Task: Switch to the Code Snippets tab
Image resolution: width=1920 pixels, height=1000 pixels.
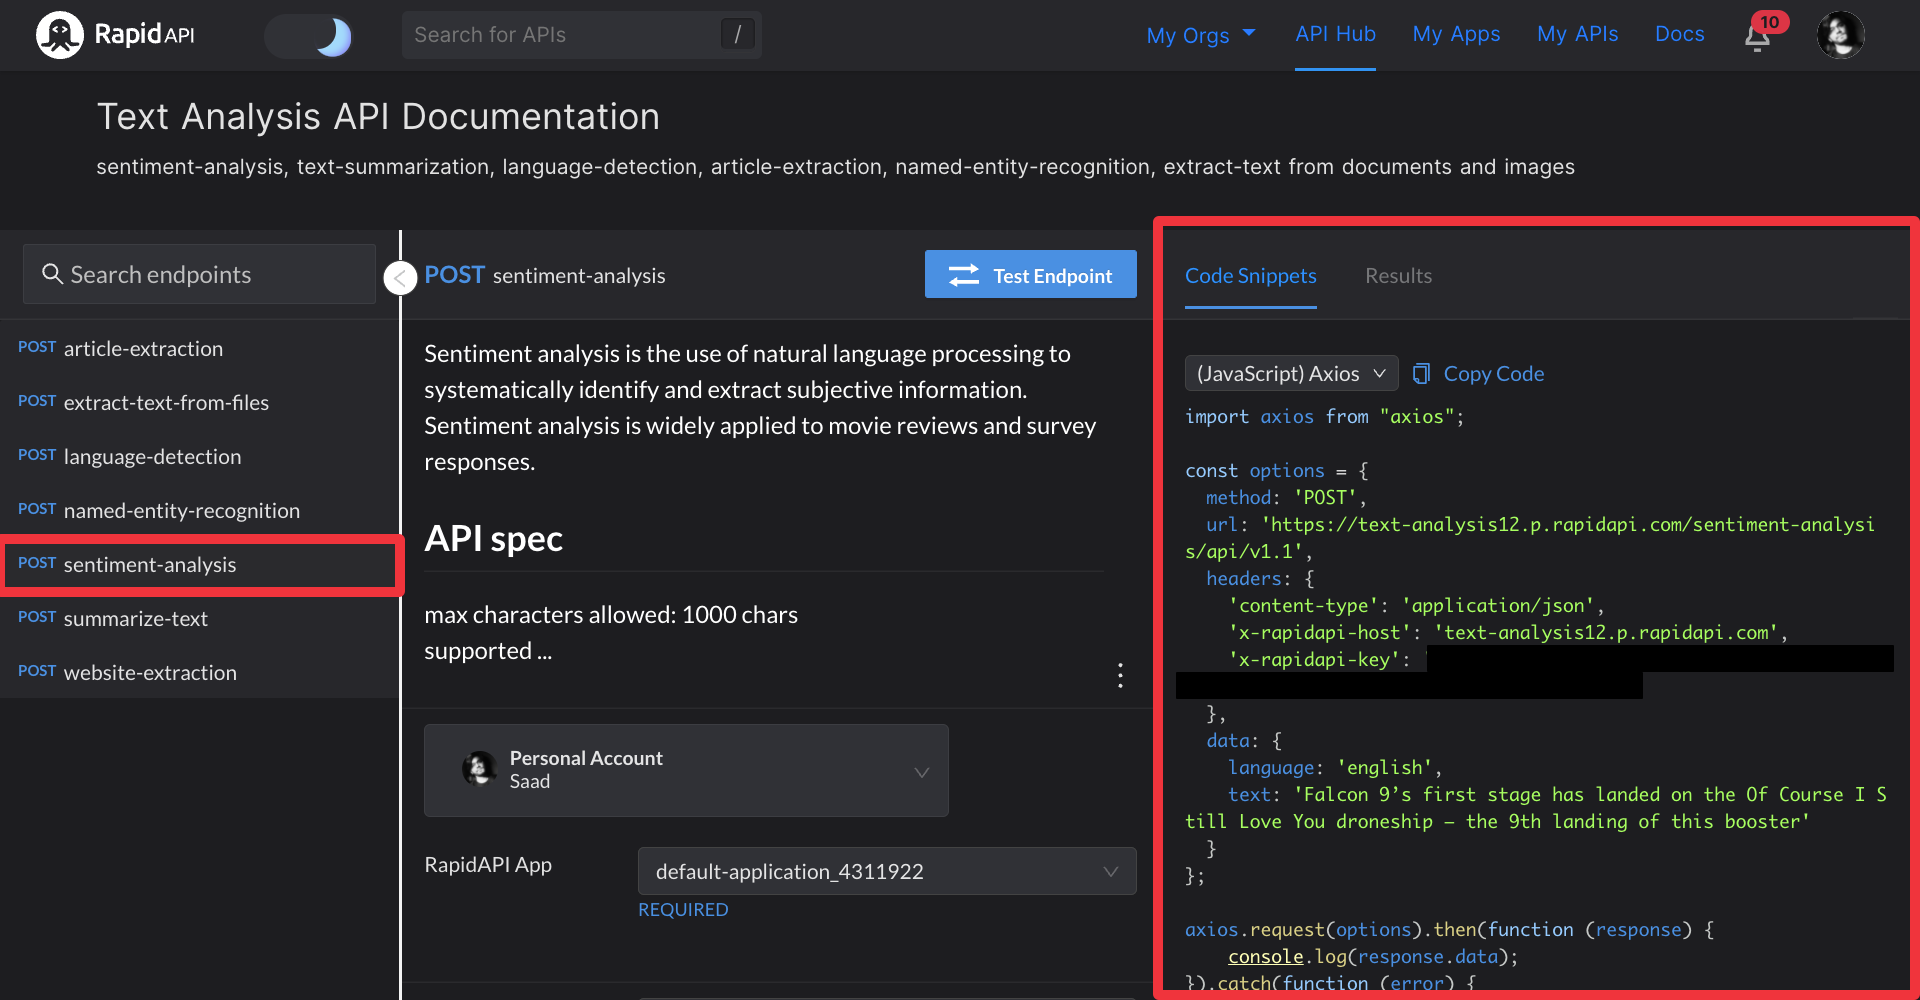Action: point(1250,276)
